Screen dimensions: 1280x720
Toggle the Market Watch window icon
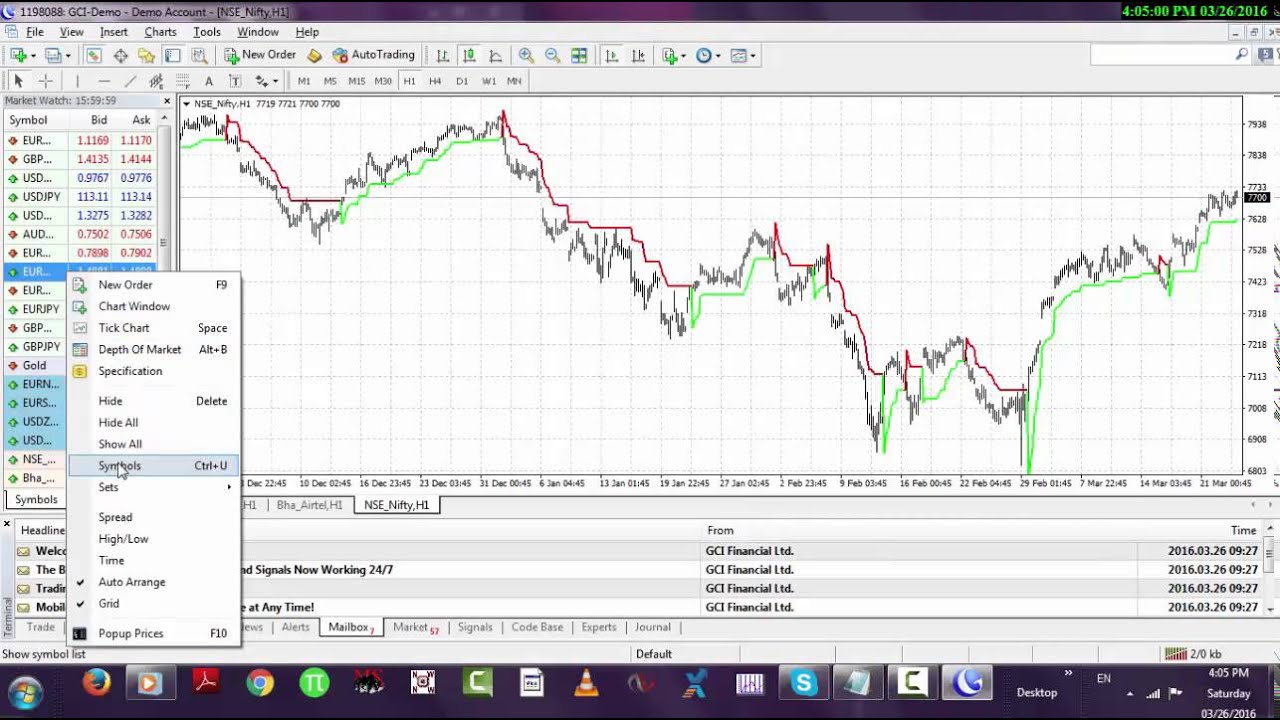94,56
